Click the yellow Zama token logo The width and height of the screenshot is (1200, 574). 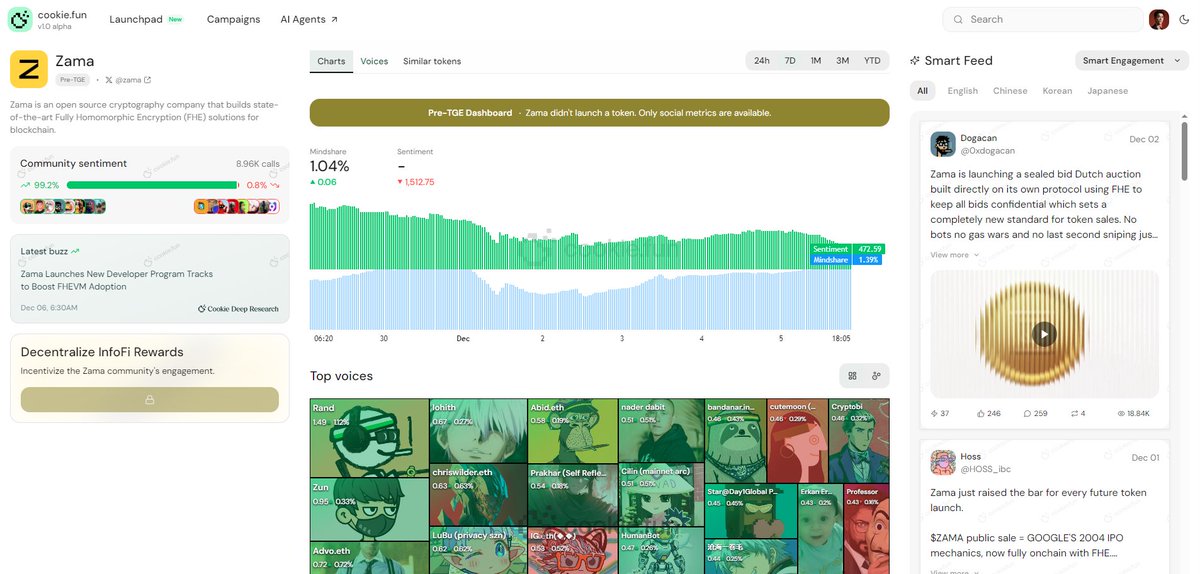(x=29, y=70)
